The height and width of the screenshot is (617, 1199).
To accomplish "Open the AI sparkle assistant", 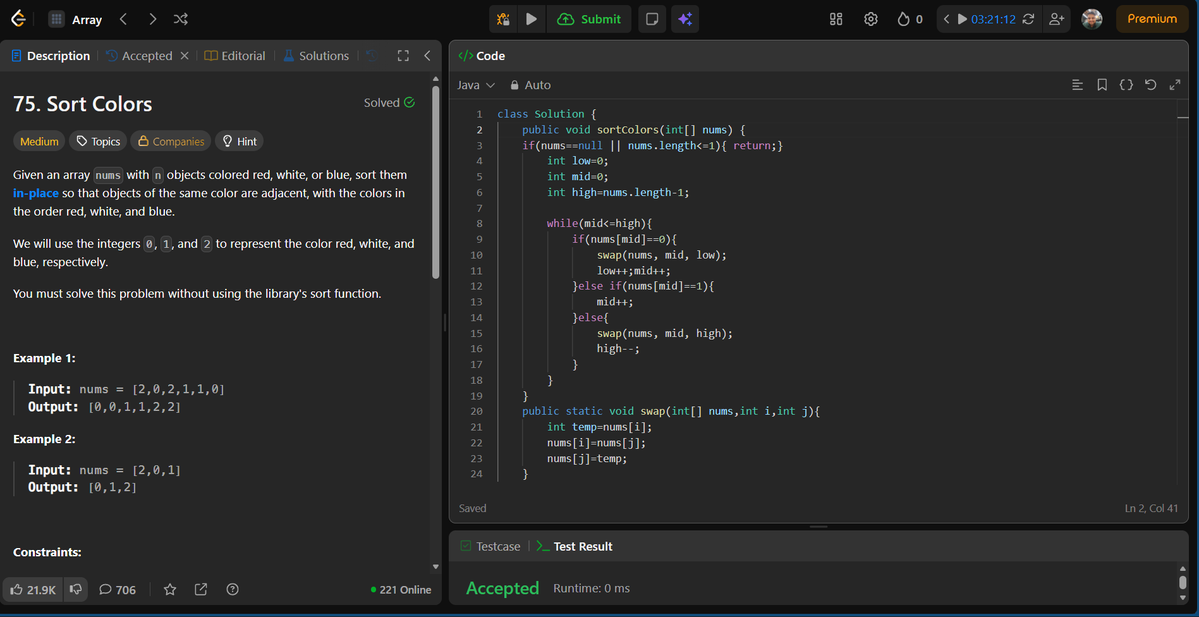I will [x=685, y=19].
